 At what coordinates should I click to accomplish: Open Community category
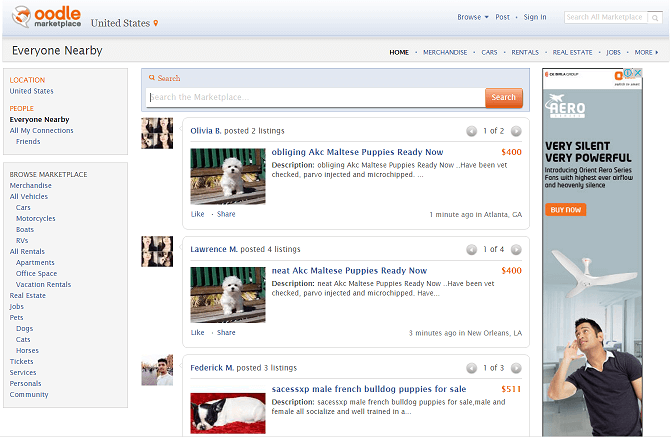tap(29, 395)
